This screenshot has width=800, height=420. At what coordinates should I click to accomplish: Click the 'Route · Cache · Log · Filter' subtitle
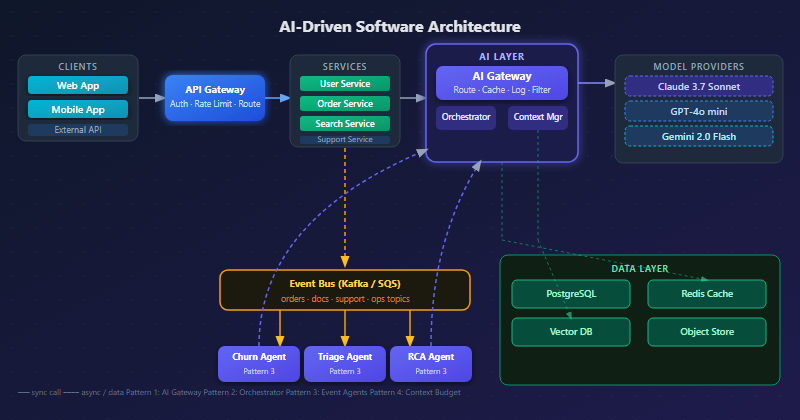click(502, 90)
